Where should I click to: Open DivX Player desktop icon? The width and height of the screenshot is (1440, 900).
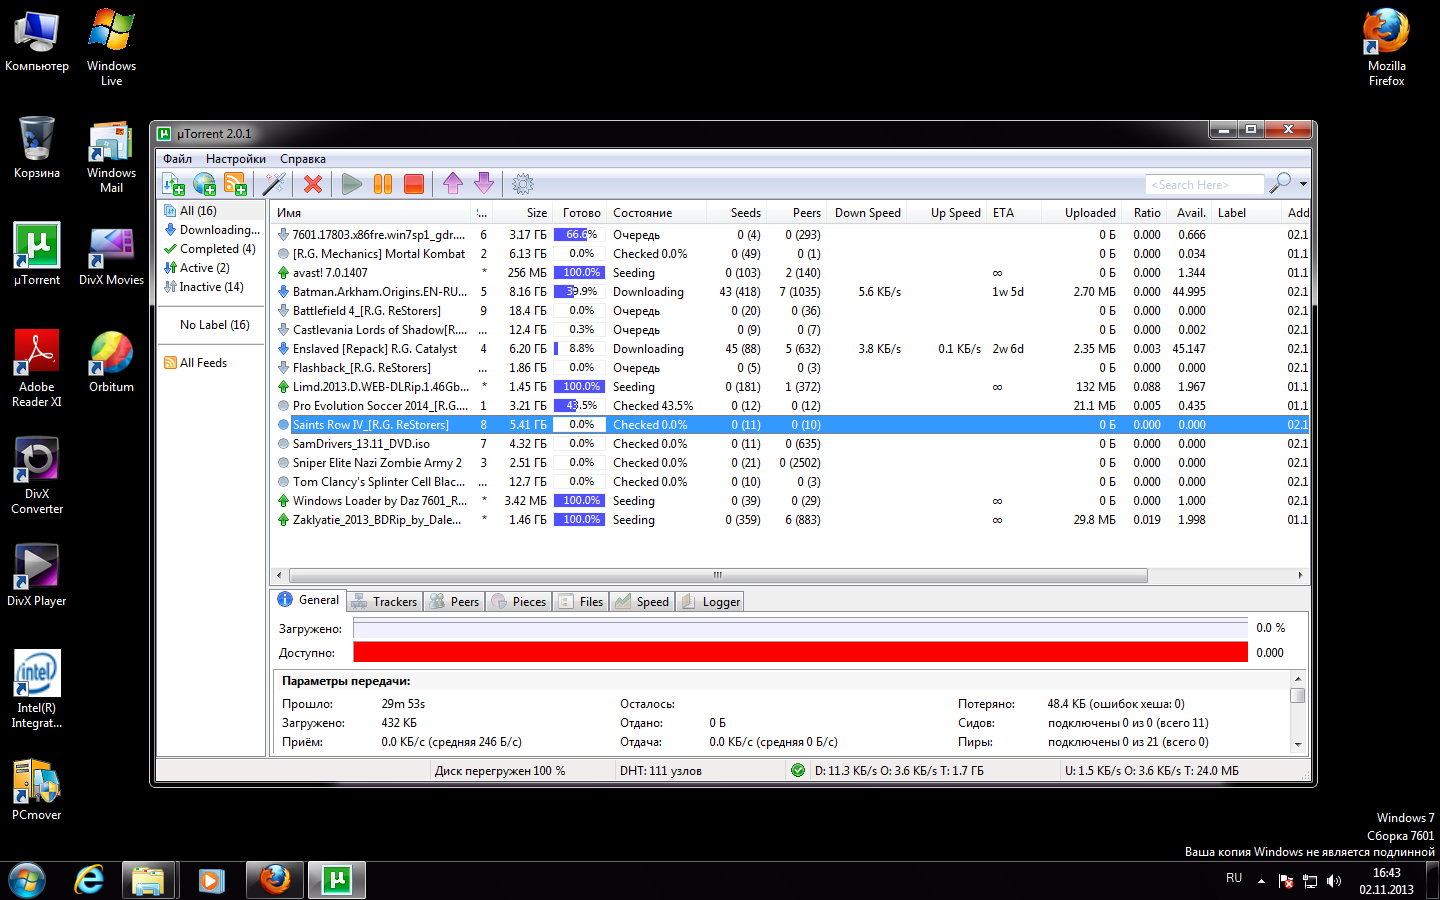click(x=37, y=575)
